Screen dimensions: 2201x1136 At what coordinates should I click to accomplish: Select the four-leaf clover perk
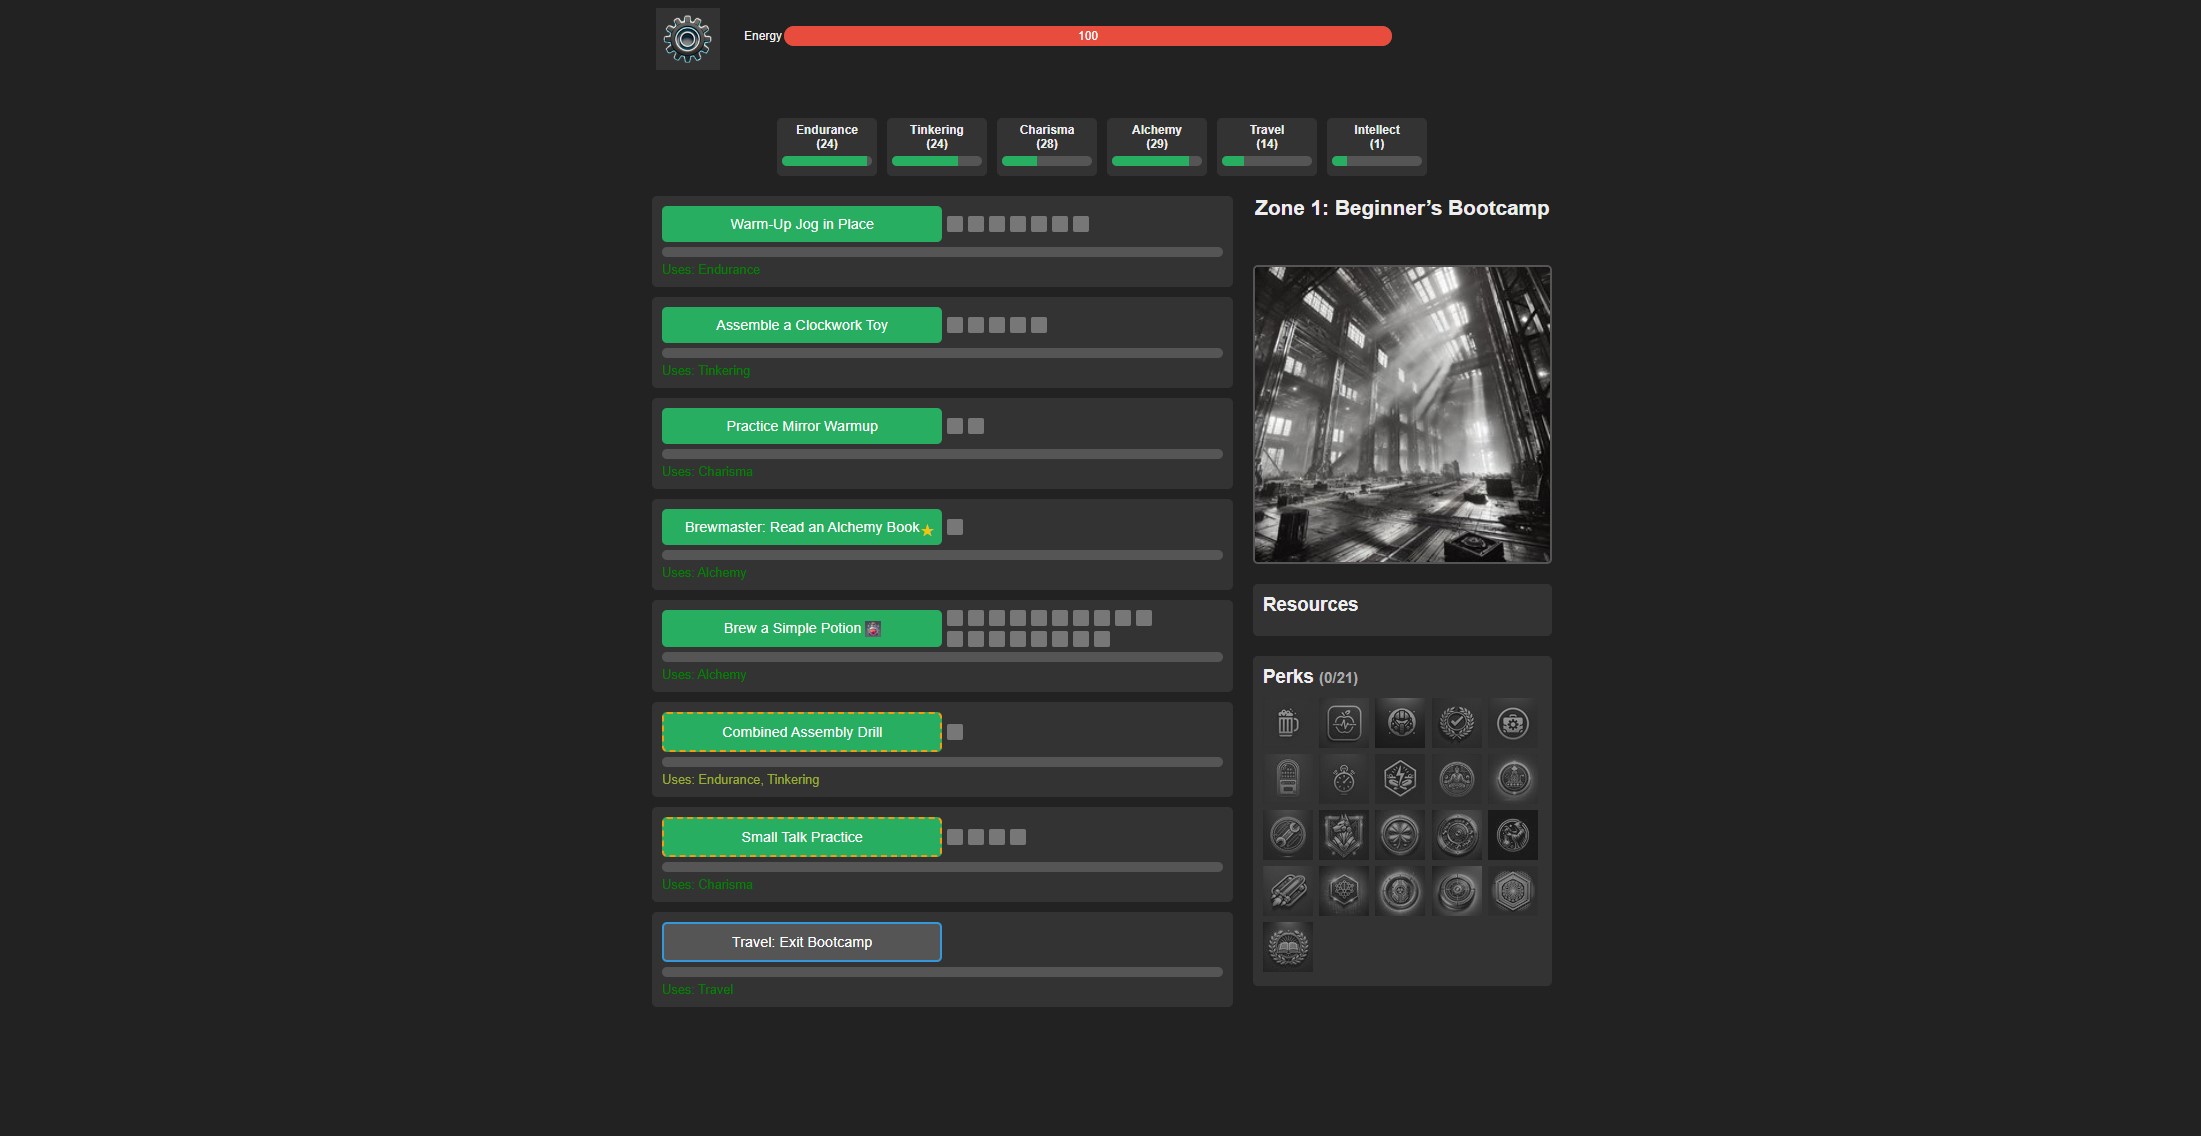(x=1400, y=835)
